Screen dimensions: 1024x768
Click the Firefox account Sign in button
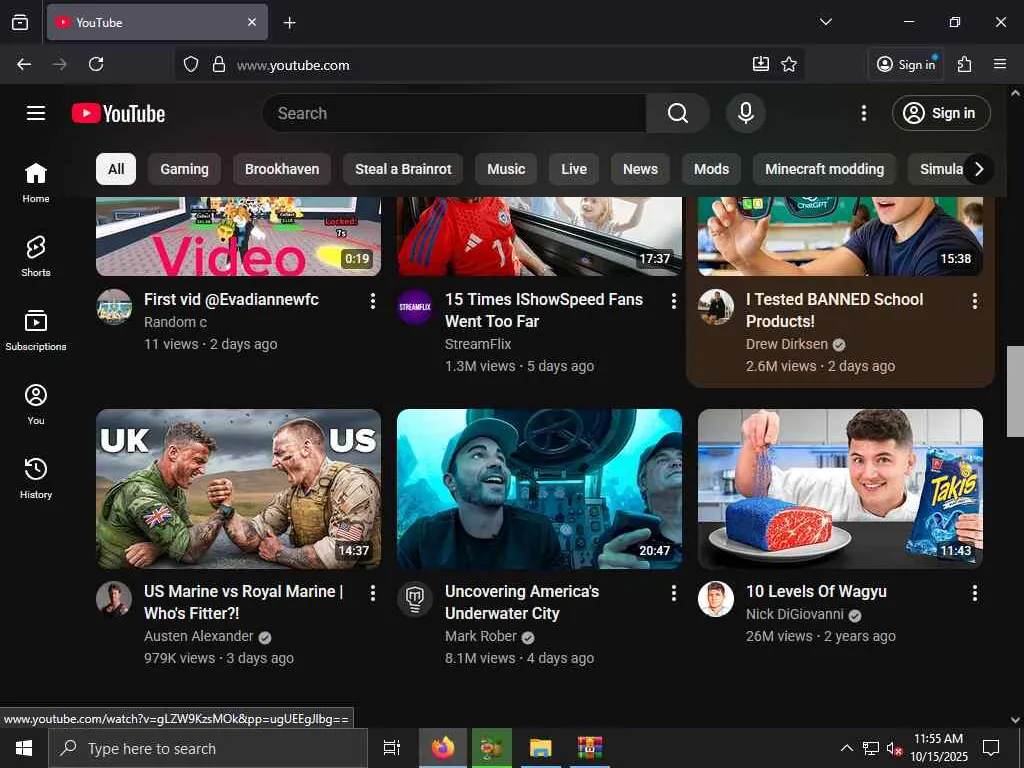906,64
